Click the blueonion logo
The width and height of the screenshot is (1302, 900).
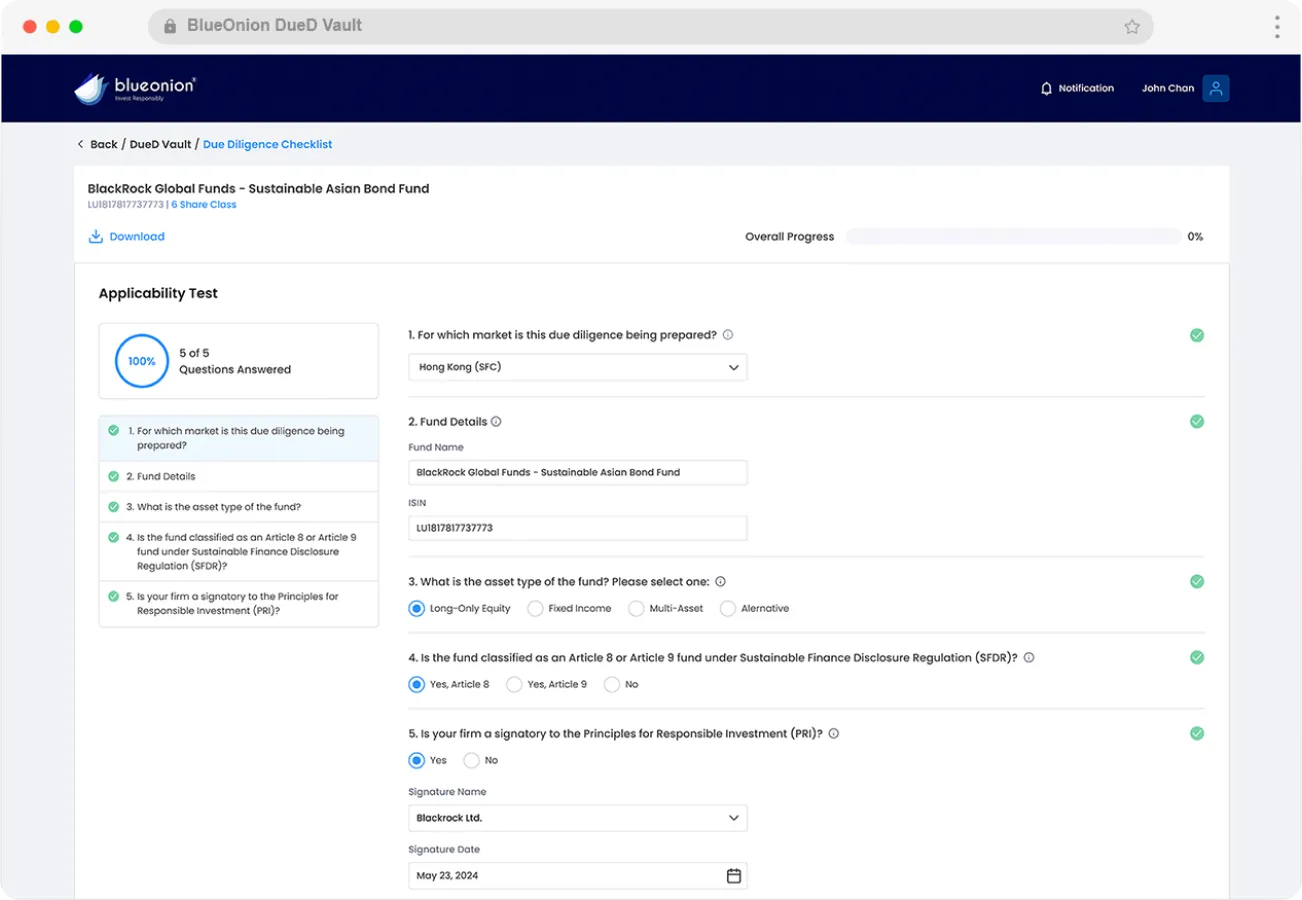[x=134, y=88]
